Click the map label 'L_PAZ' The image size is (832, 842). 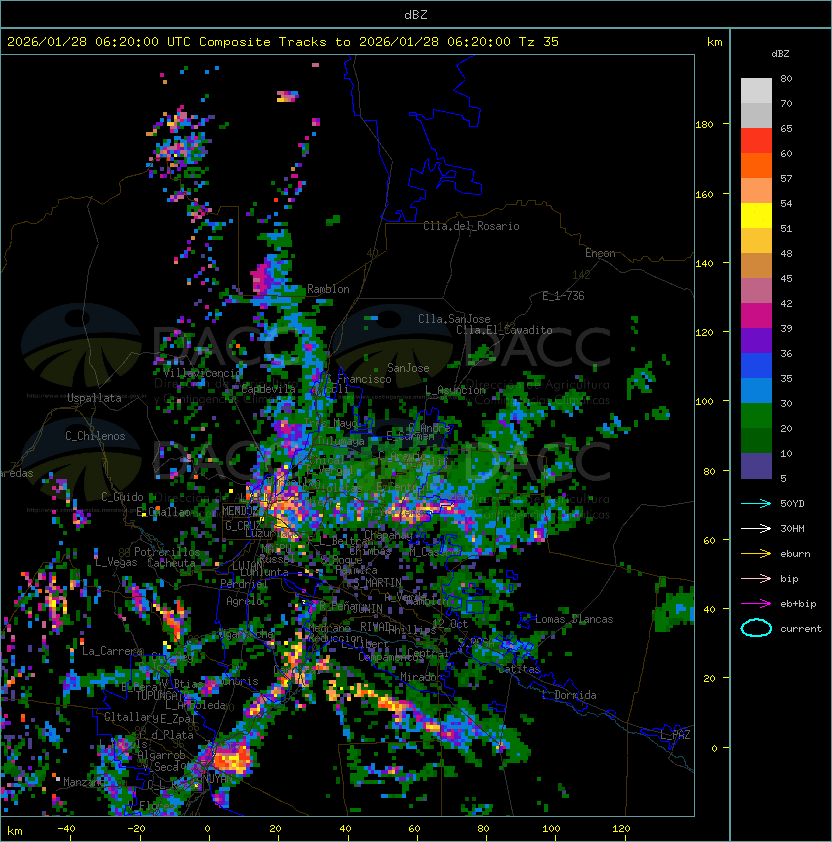pyautogui.click(x=675, y=735)
